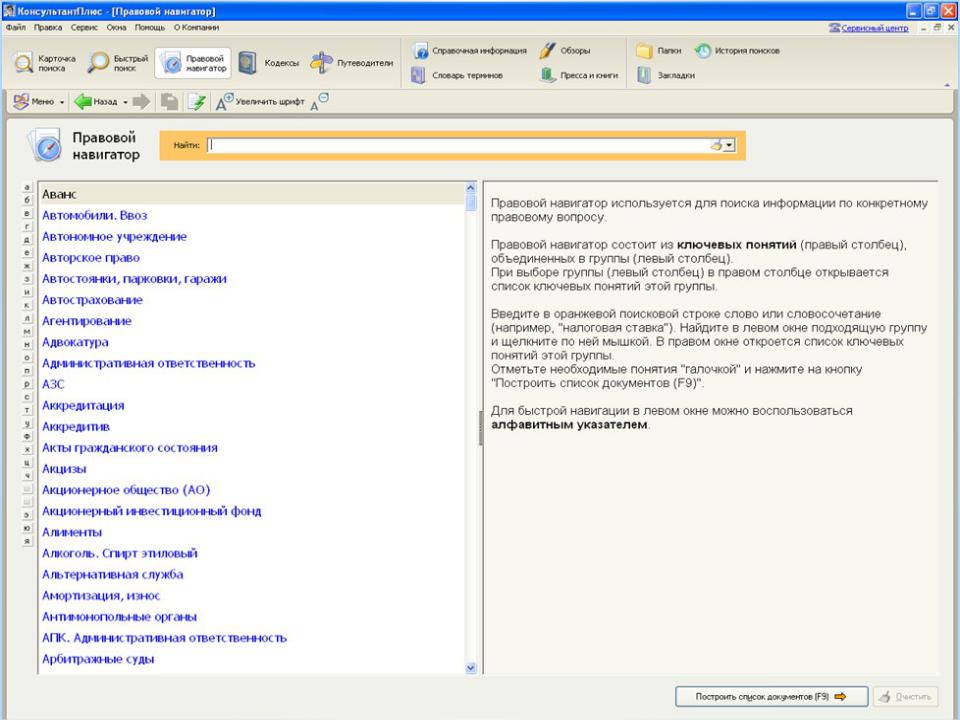Open Путеводители guides
Screen dimensions: 960x720
click(x=351, y=63)
